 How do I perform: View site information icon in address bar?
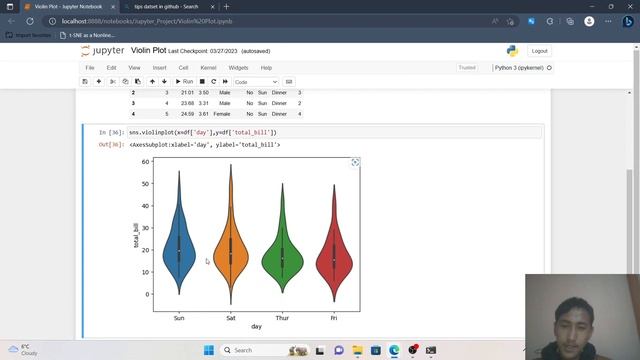pyautogui.click(x=52, y=21)
